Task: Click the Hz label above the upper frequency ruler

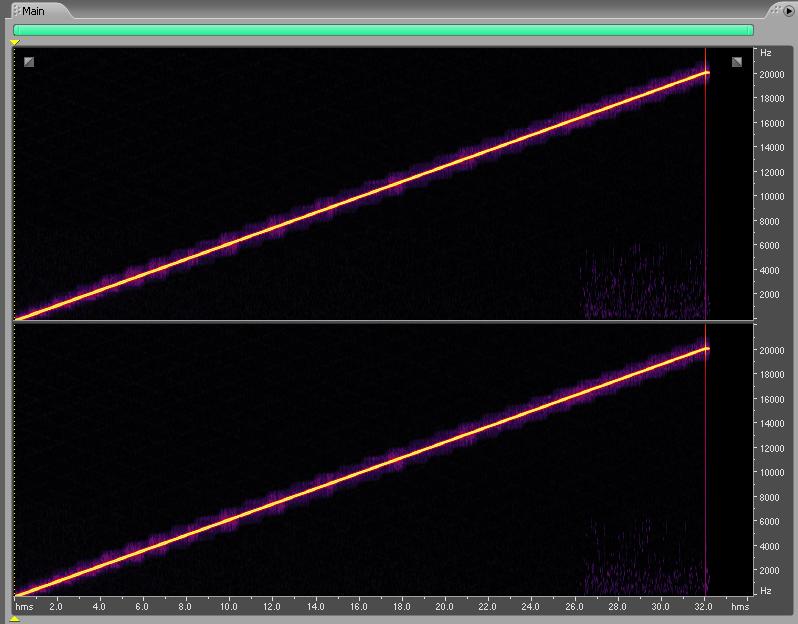Action: click(x=765, y=52)
